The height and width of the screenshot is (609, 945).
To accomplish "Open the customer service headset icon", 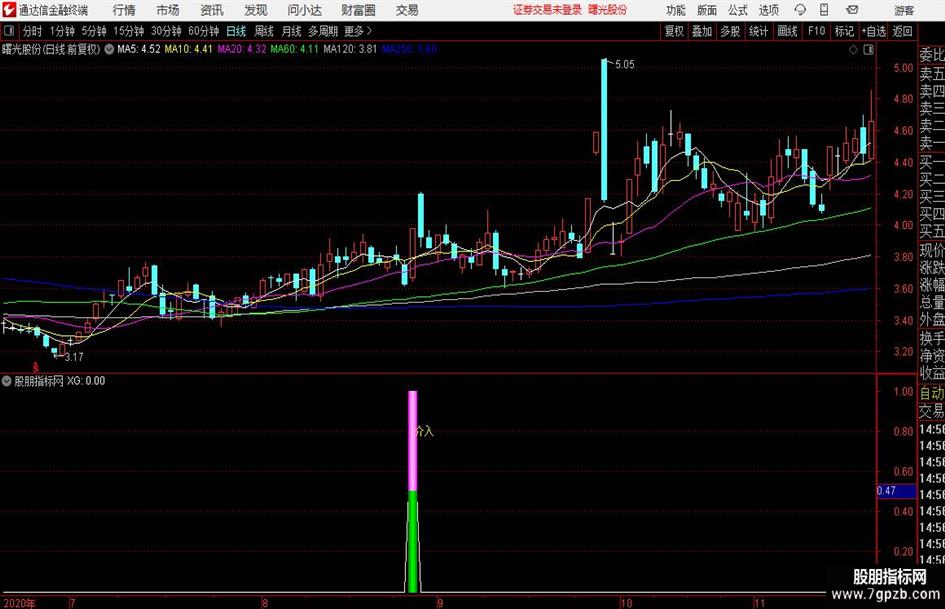I will tap(800, 10).
